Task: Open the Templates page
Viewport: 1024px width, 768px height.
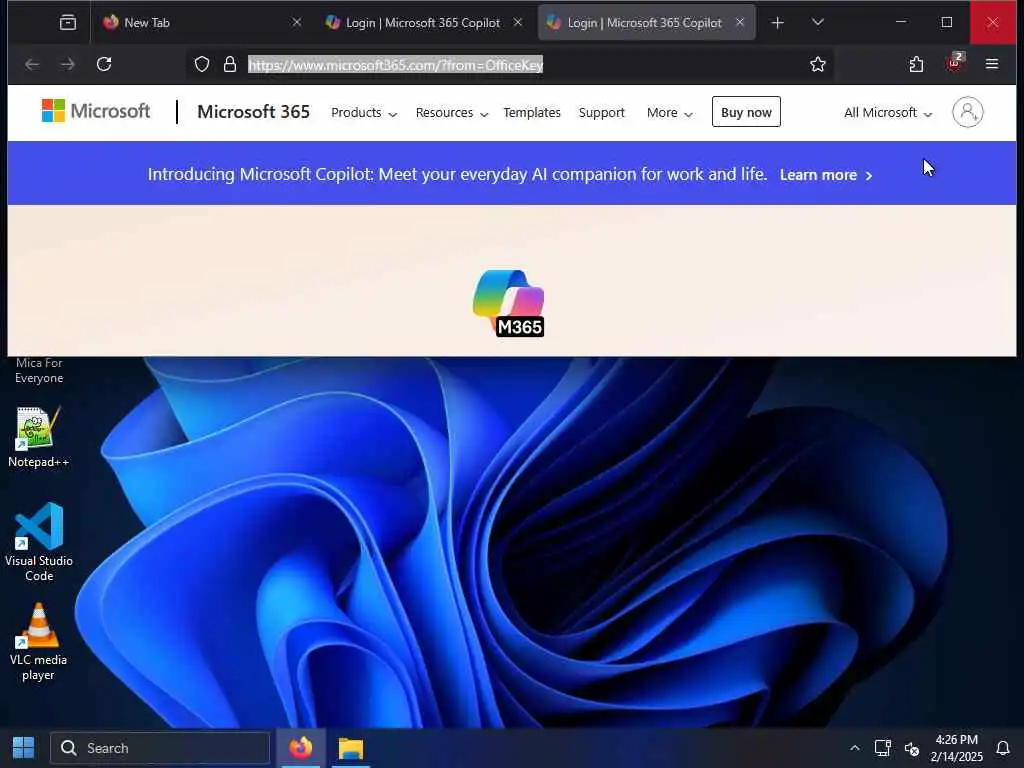Action: pos(532,112)
